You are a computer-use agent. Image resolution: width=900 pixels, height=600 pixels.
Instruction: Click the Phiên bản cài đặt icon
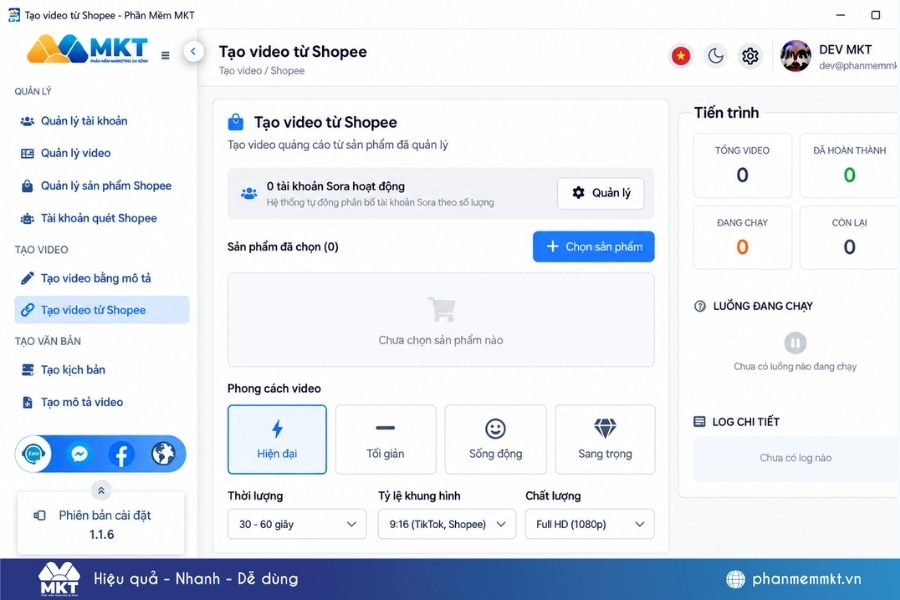[40, 515]
